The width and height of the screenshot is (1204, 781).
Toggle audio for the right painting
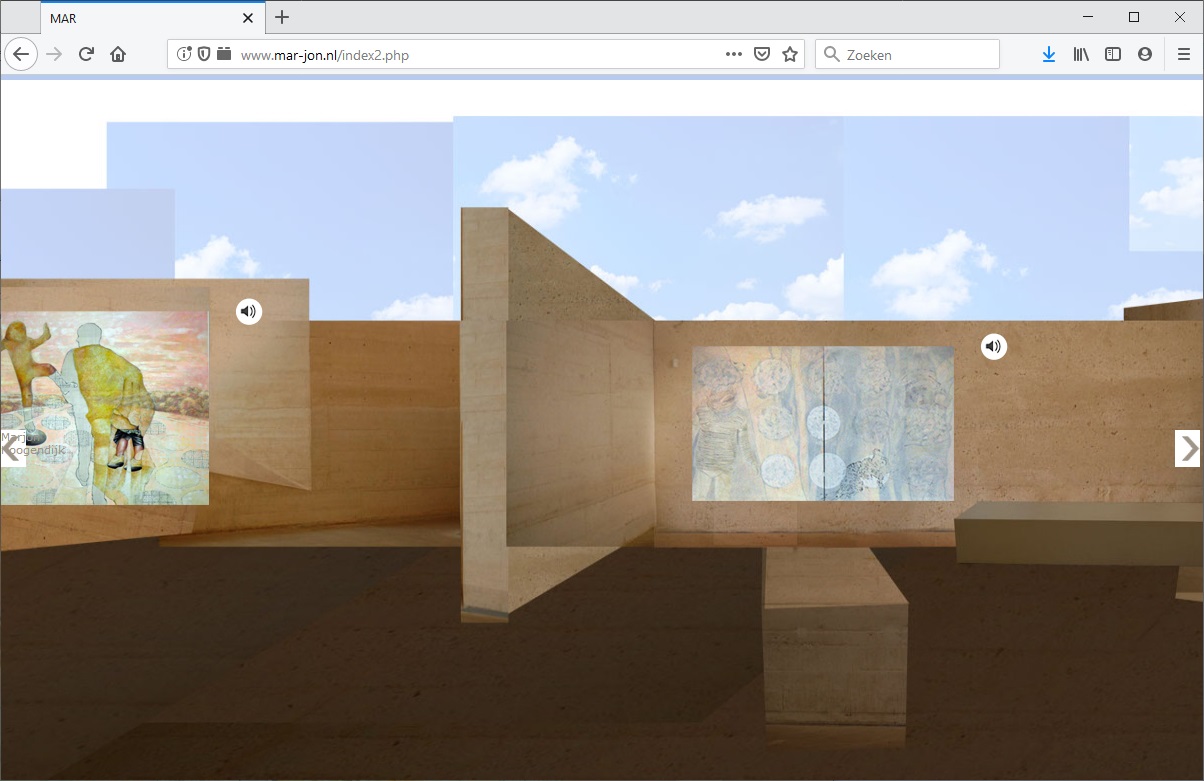tap(993, 347)
